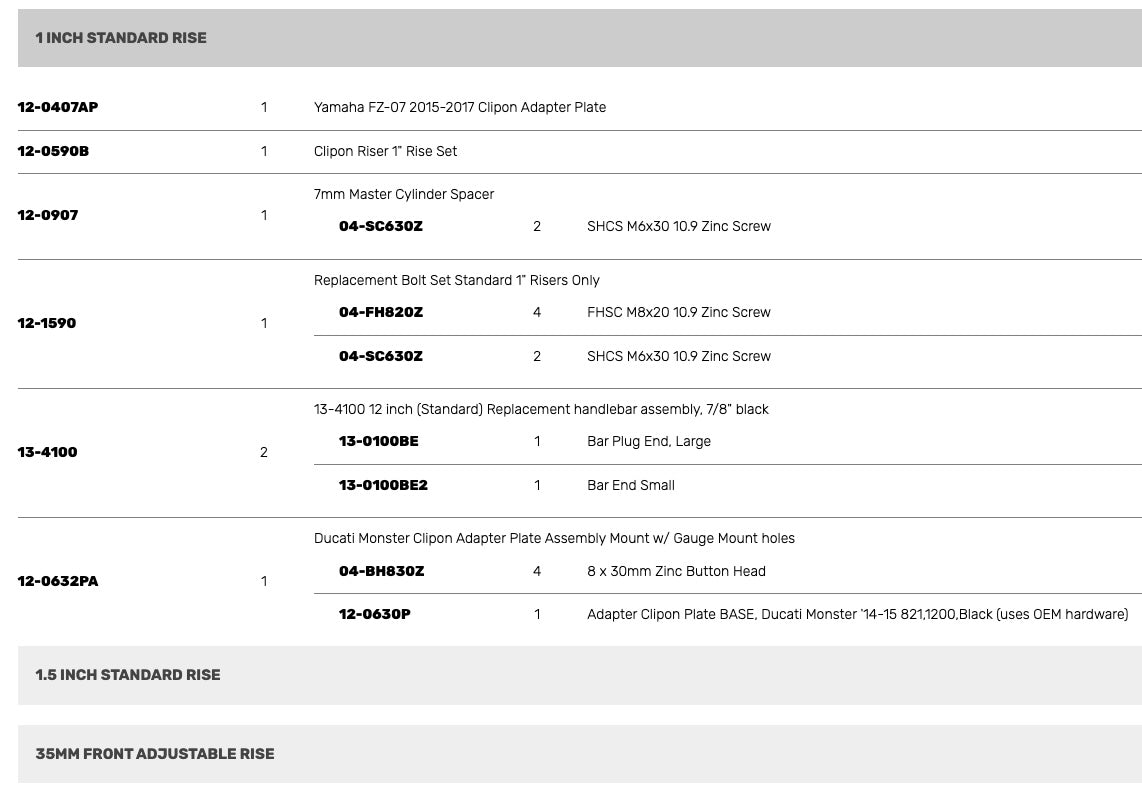Click sub-part 13-0100BE
Viewport: 1142px width, 804px height.
[x=379, y=441]
